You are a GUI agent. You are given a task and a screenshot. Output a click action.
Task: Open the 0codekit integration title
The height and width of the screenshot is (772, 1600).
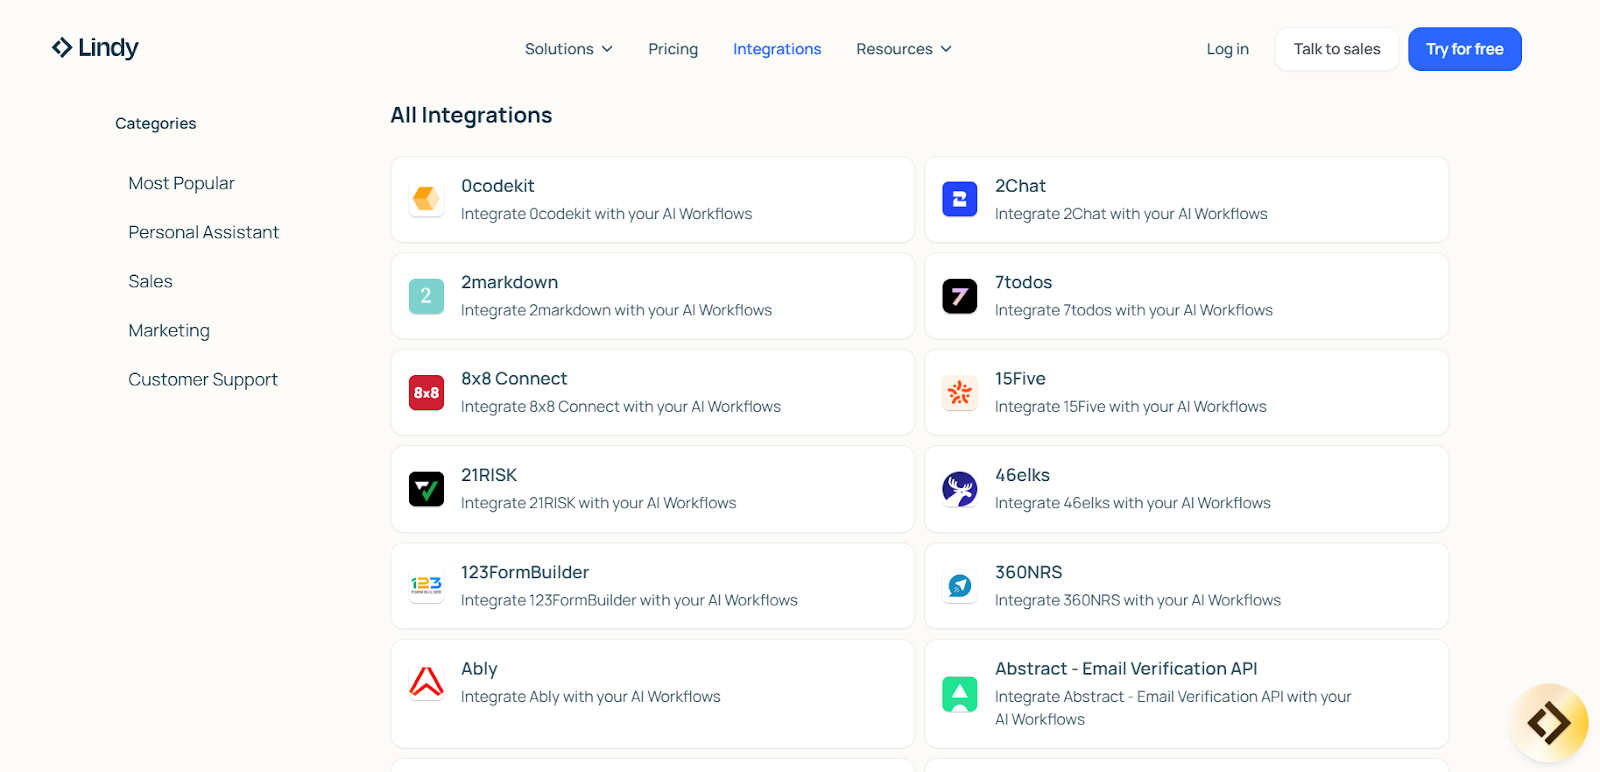pyautogui.click(x=497, y=186)
